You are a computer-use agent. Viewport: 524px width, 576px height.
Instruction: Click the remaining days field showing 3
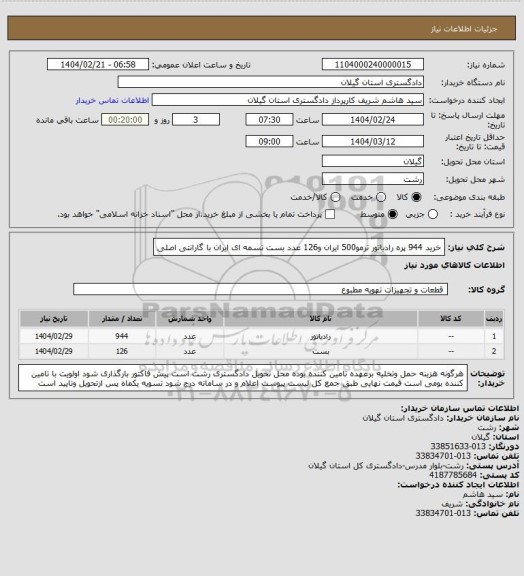pos(196,120)
